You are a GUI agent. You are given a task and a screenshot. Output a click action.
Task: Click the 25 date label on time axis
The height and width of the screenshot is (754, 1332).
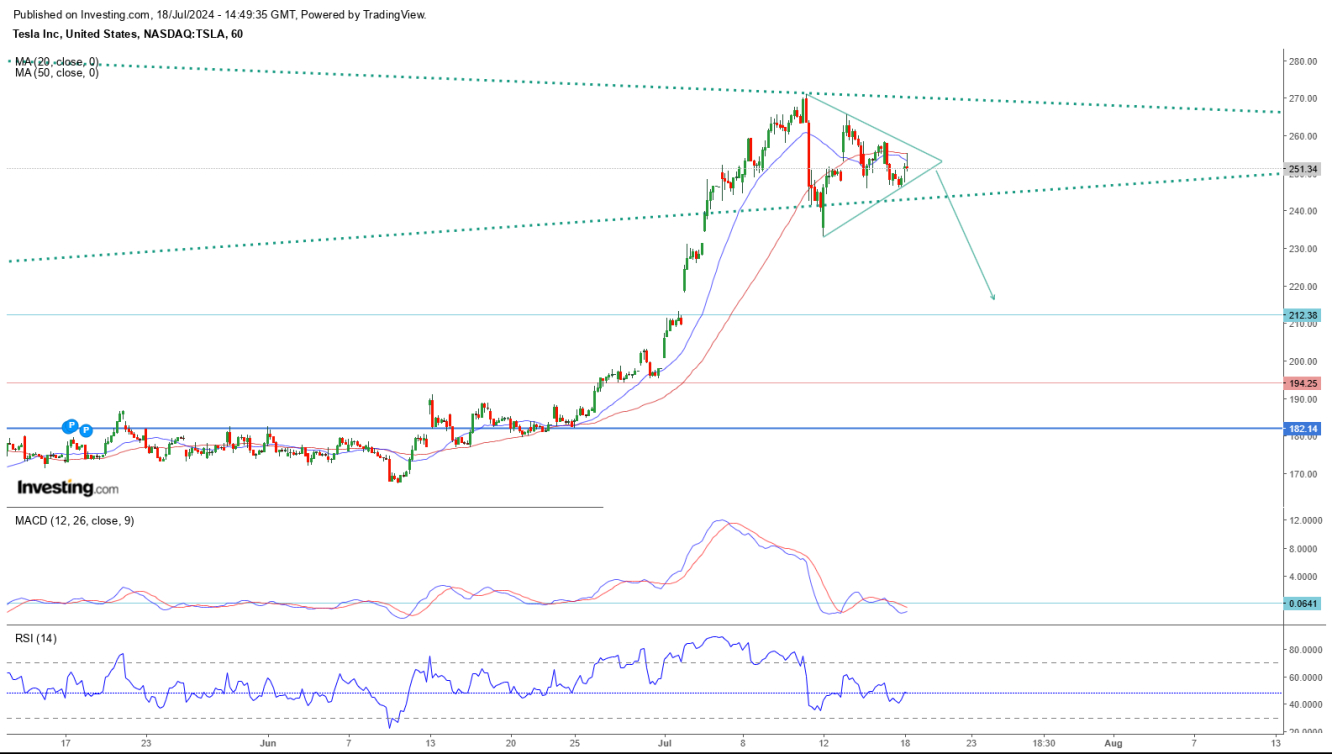tap(574, 743)
